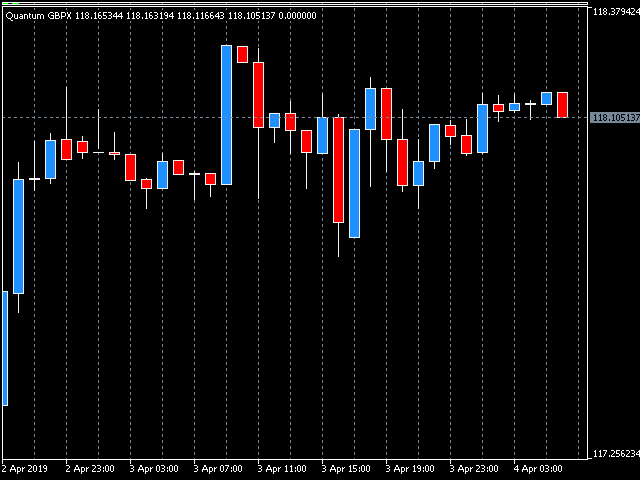Image resolution: width=640 pixels, height=480 pixels.
Task: Click the 3 Apr 07:00 time label
Action: point(218,469)
